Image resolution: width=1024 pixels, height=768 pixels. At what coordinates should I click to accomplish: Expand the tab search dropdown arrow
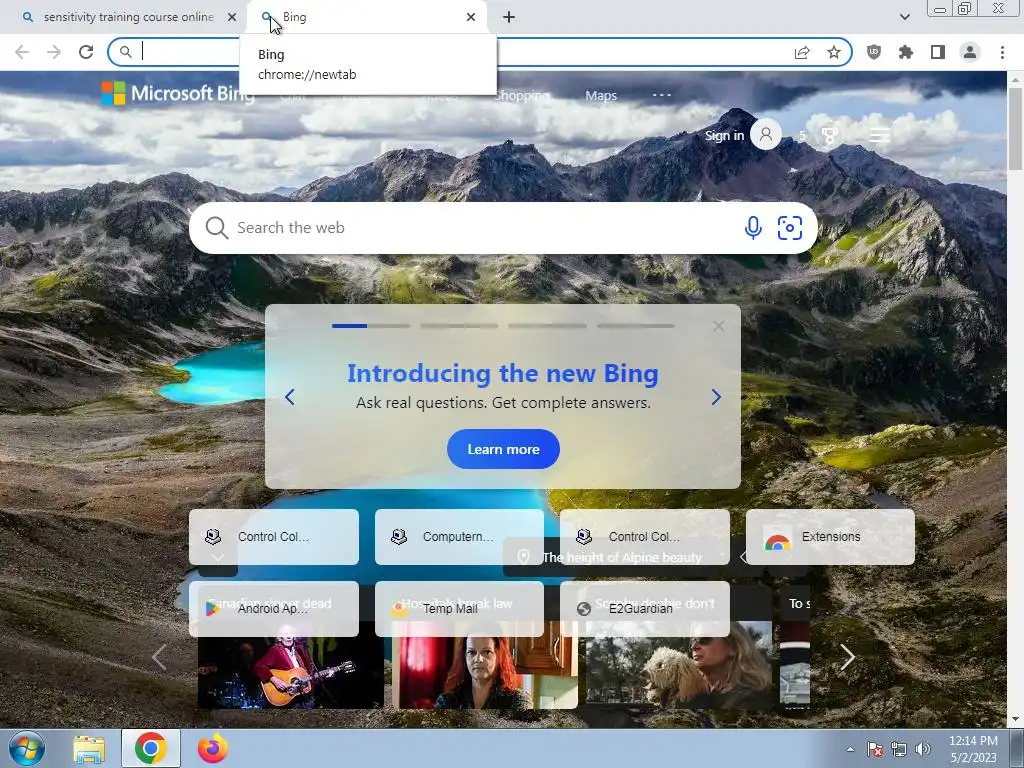904,17
